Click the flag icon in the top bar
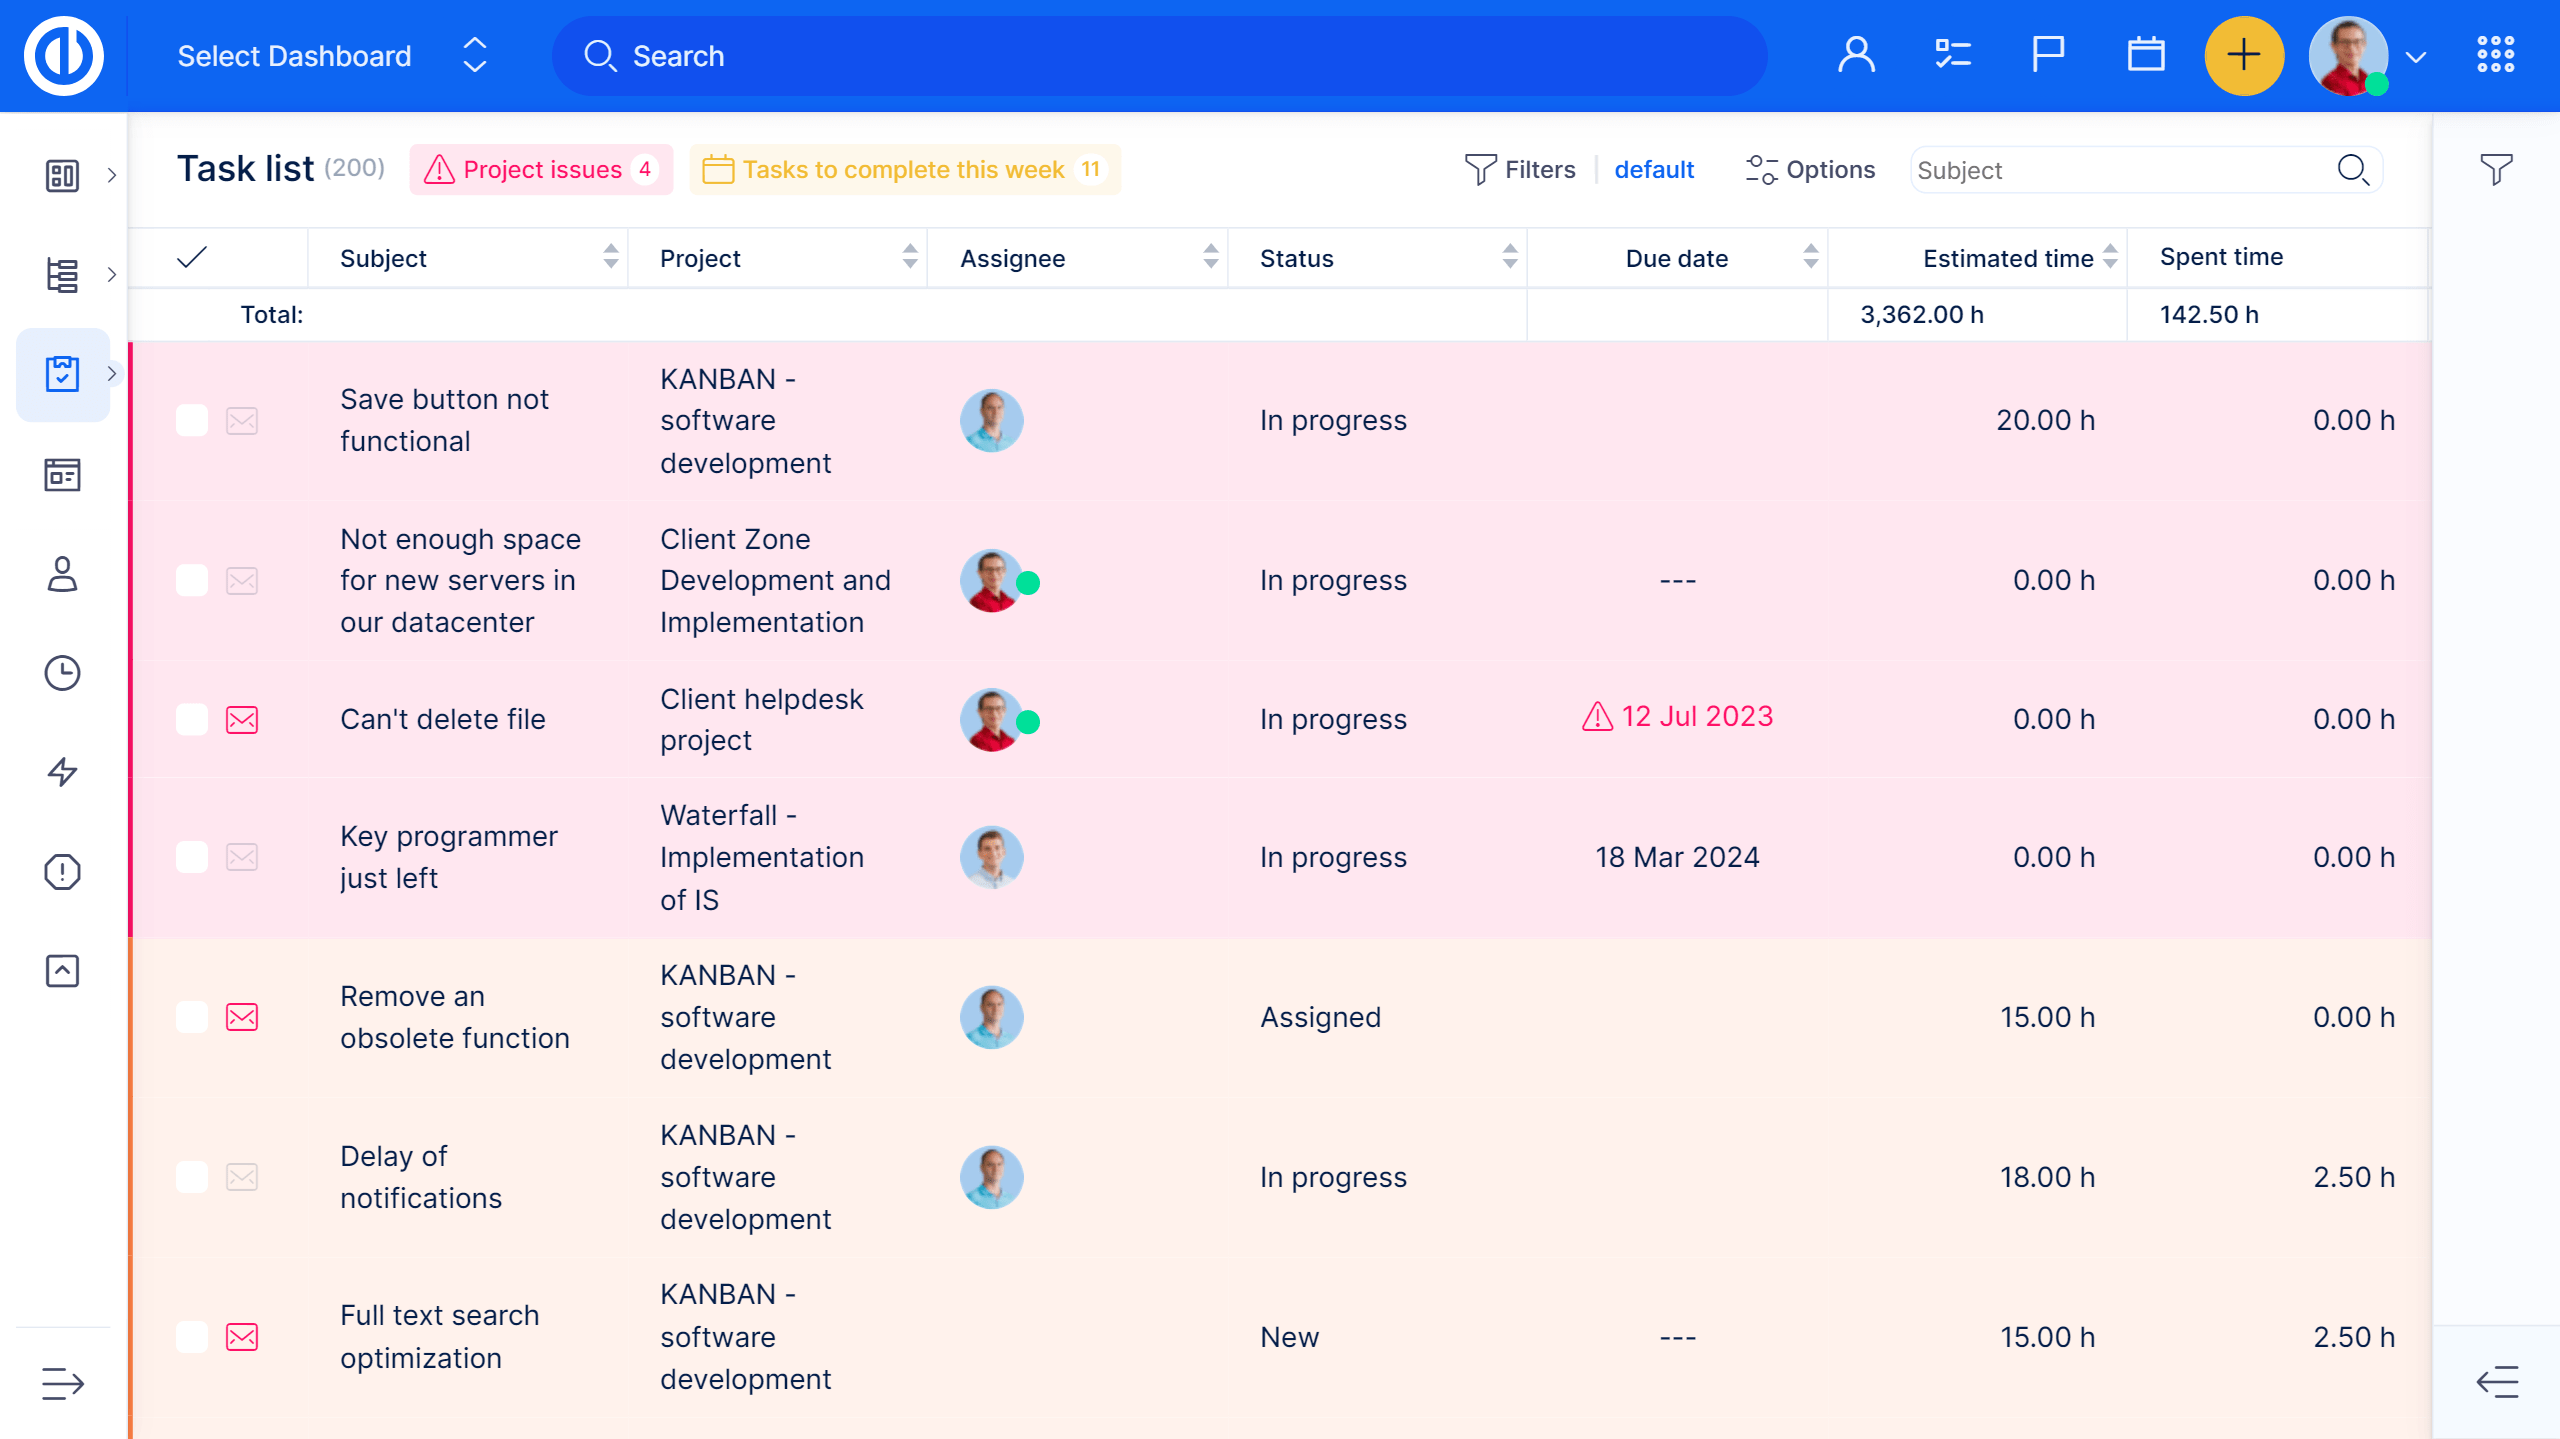2560x1439 pixels. (x=2046, y=55)
